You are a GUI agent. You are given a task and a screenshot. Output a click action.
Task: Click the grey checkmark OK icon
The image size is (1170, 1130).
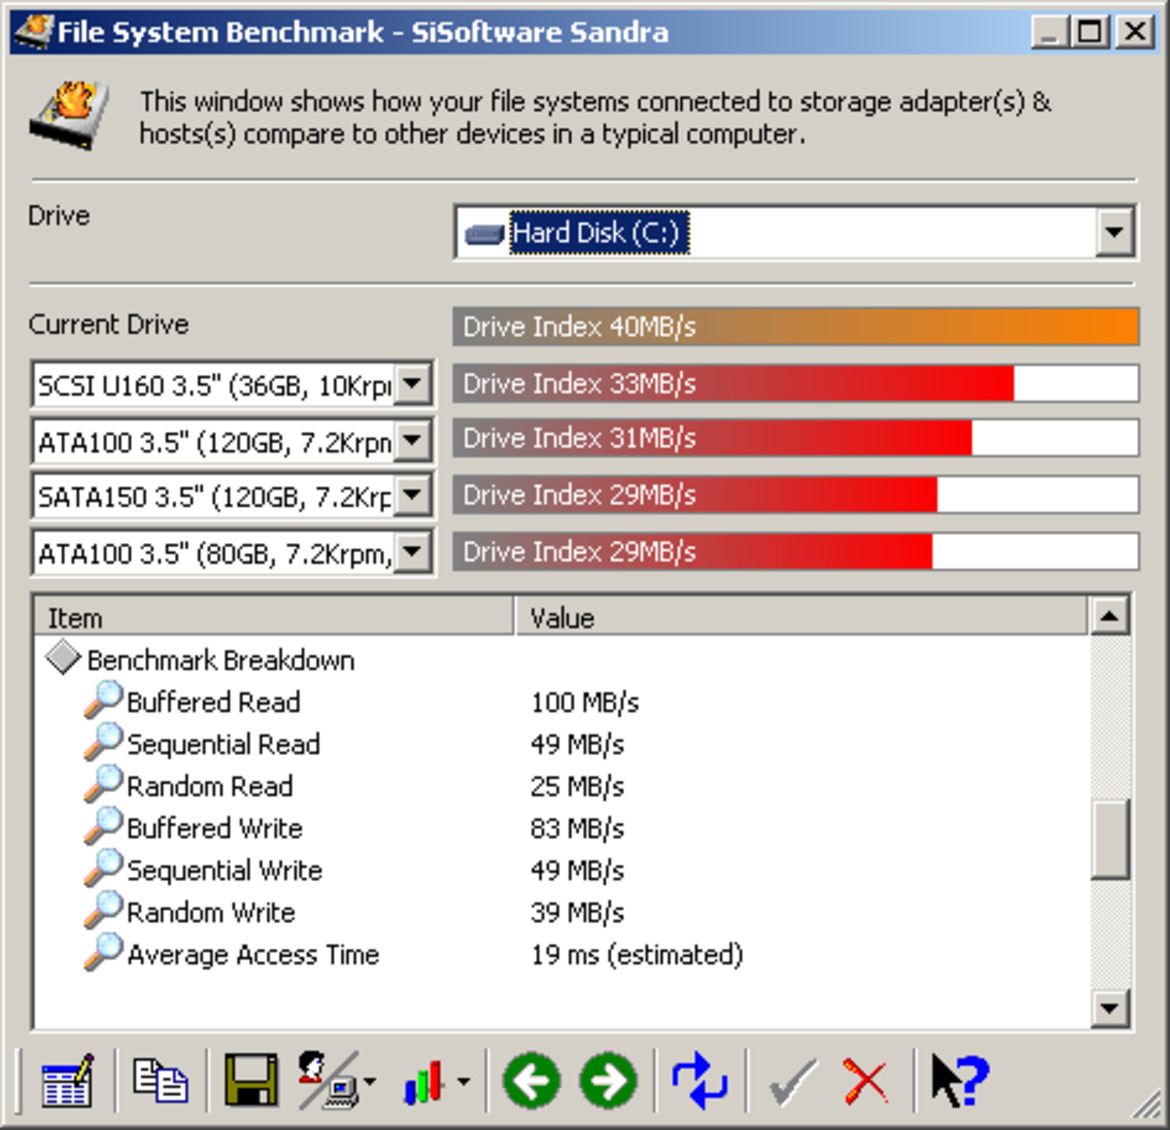[792, 1081]
